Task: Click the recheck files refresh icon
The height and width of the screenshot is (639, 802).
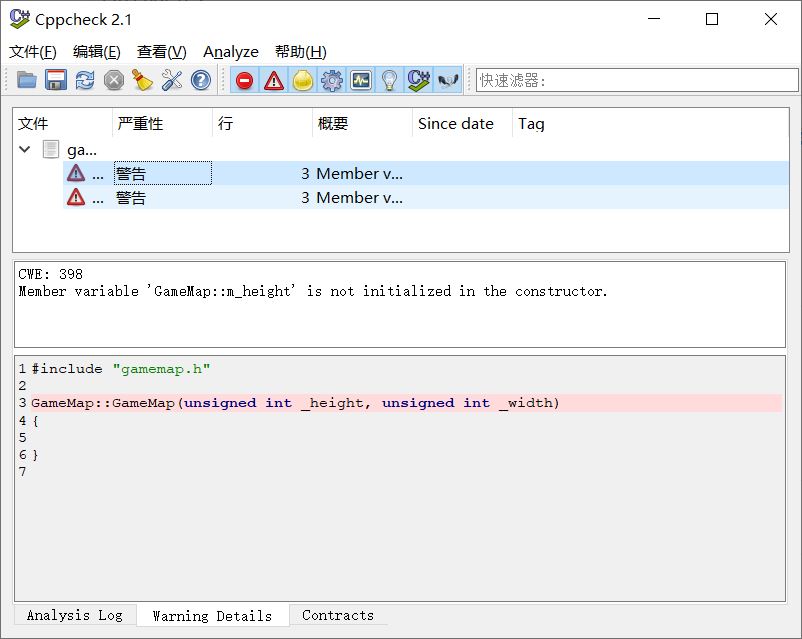Action: click(85, 80)
